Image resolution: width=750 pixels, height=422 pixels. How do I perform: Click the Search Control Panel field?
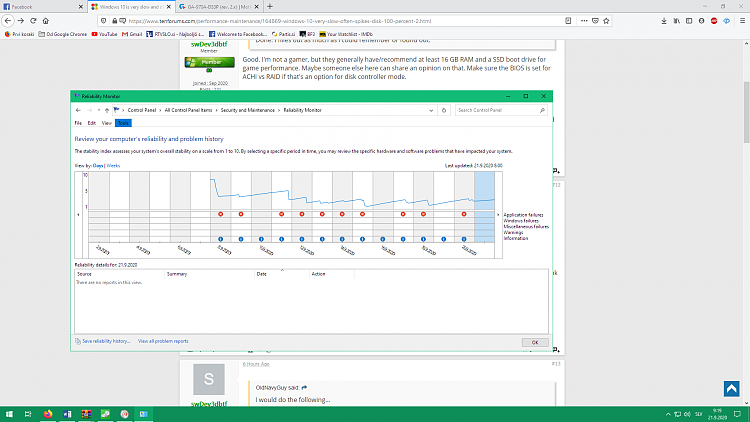coord(500,110)
